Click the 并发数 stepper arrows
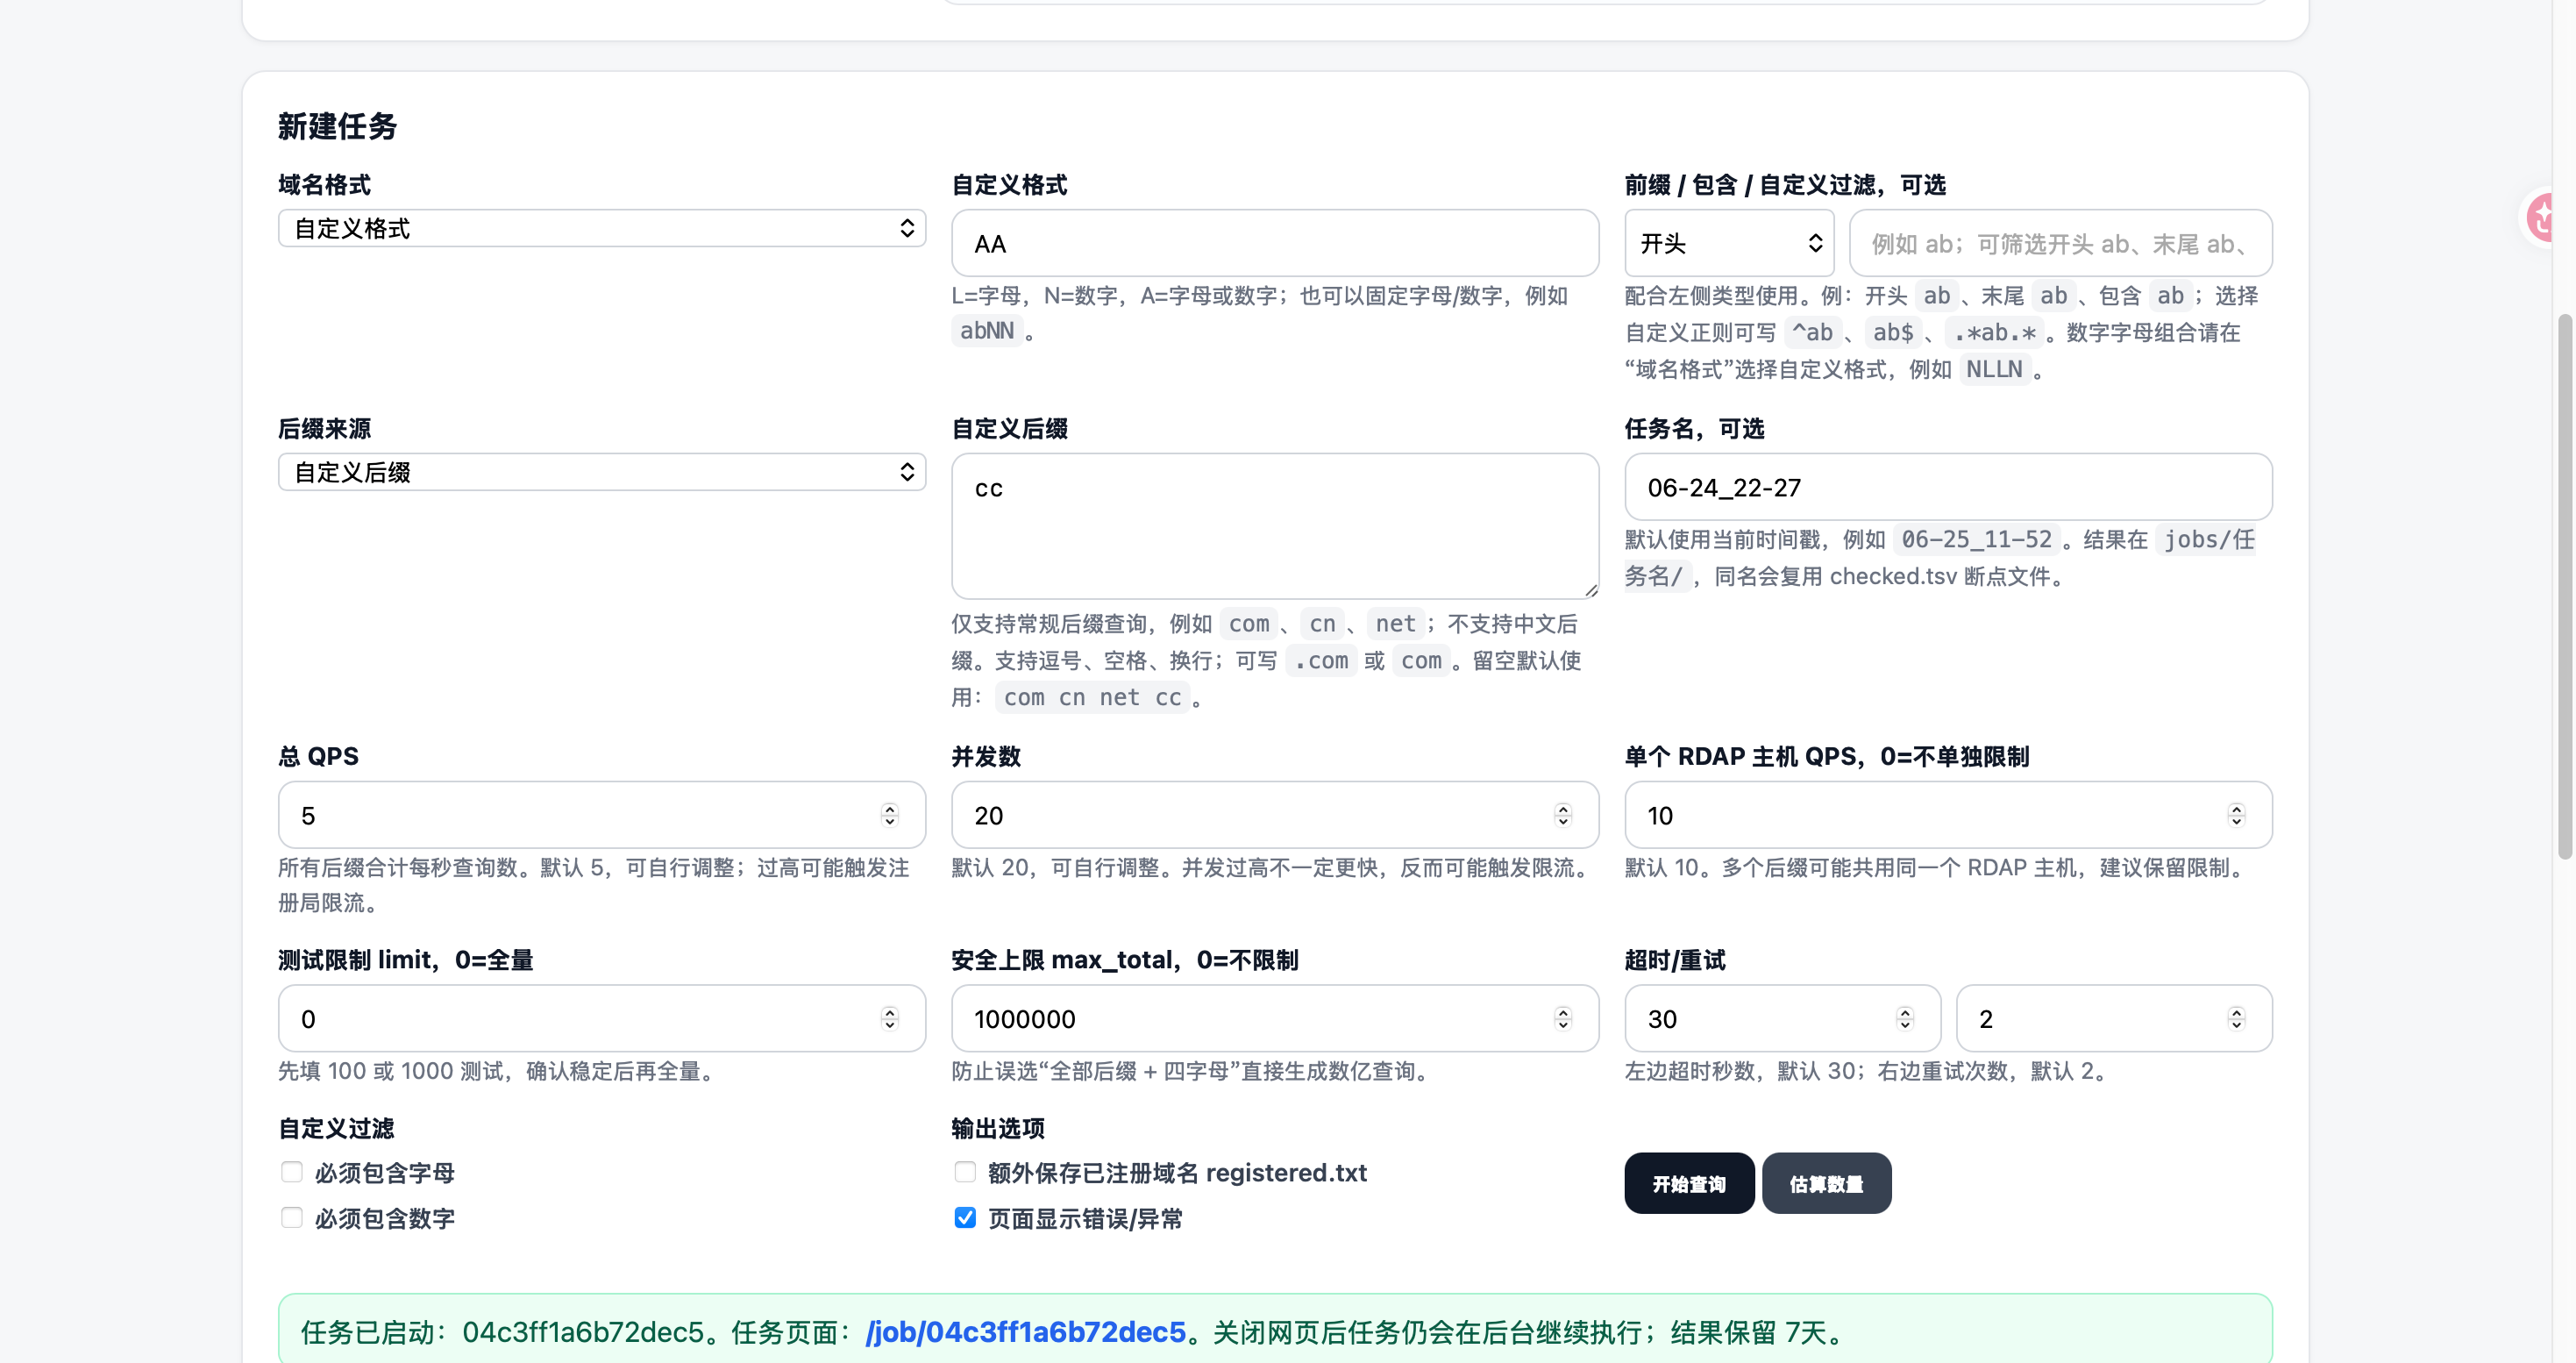 [1562, 815]
